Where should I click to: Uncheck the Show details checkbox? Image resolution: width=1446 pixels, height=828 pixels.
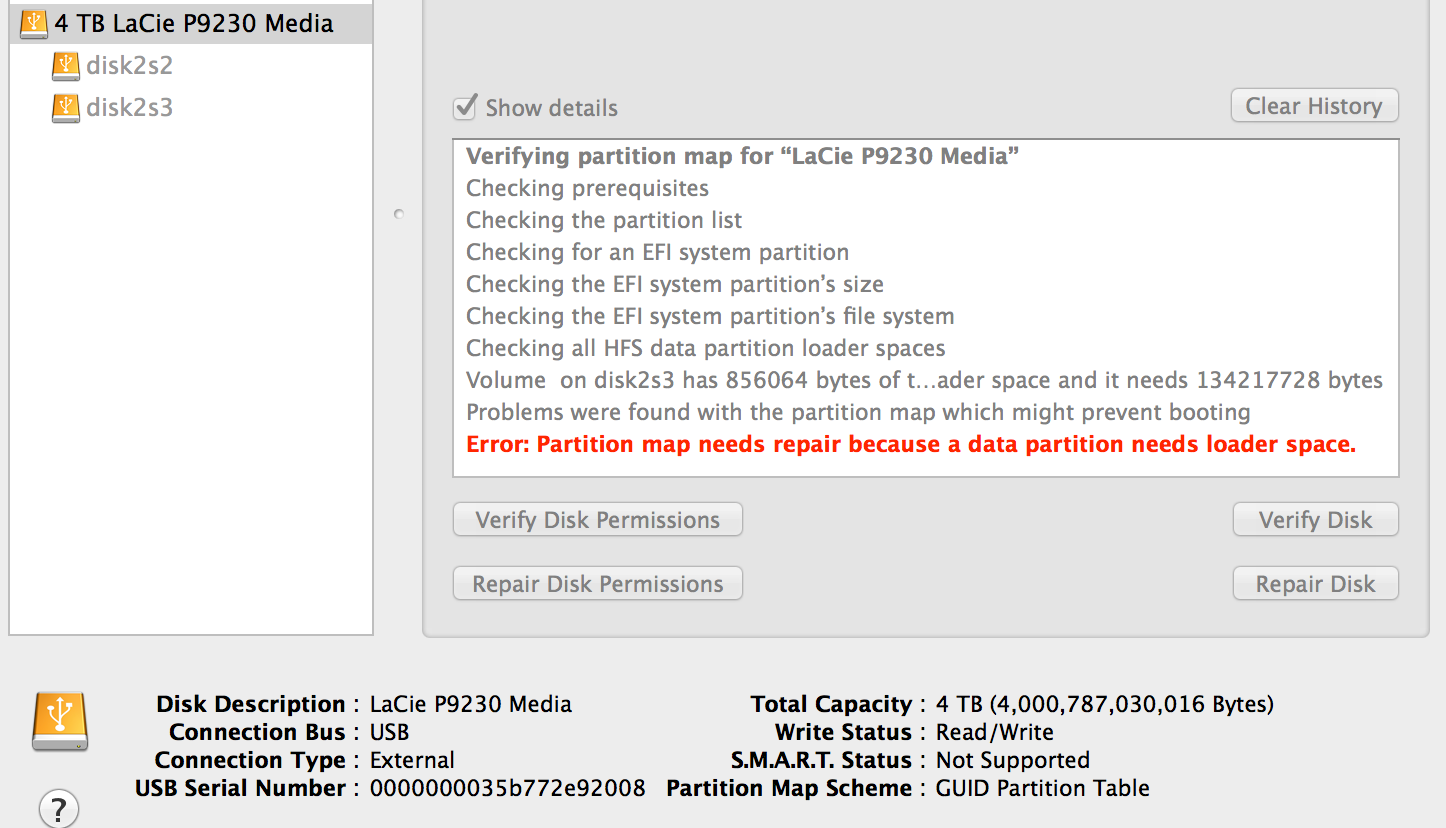(x=465, y=108)
